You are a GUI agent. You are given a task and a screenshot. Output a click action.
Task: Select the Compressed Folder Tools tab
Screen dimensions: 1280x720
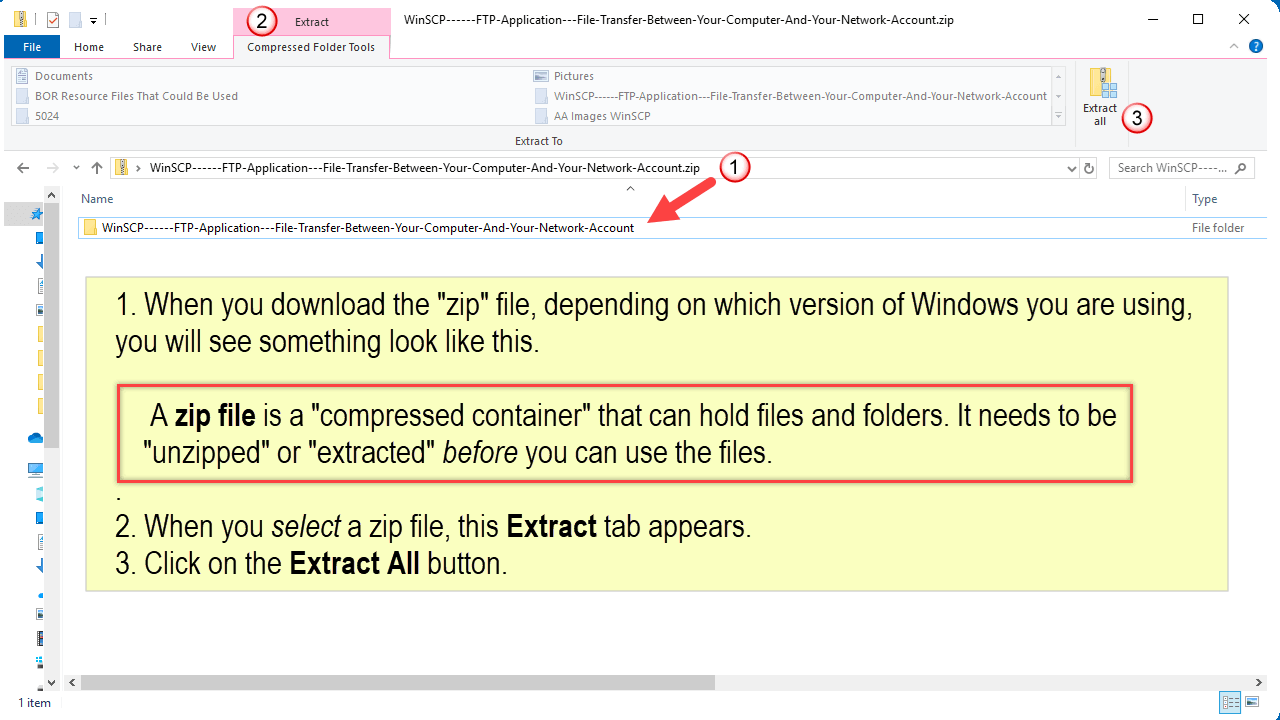coord(311,47)
